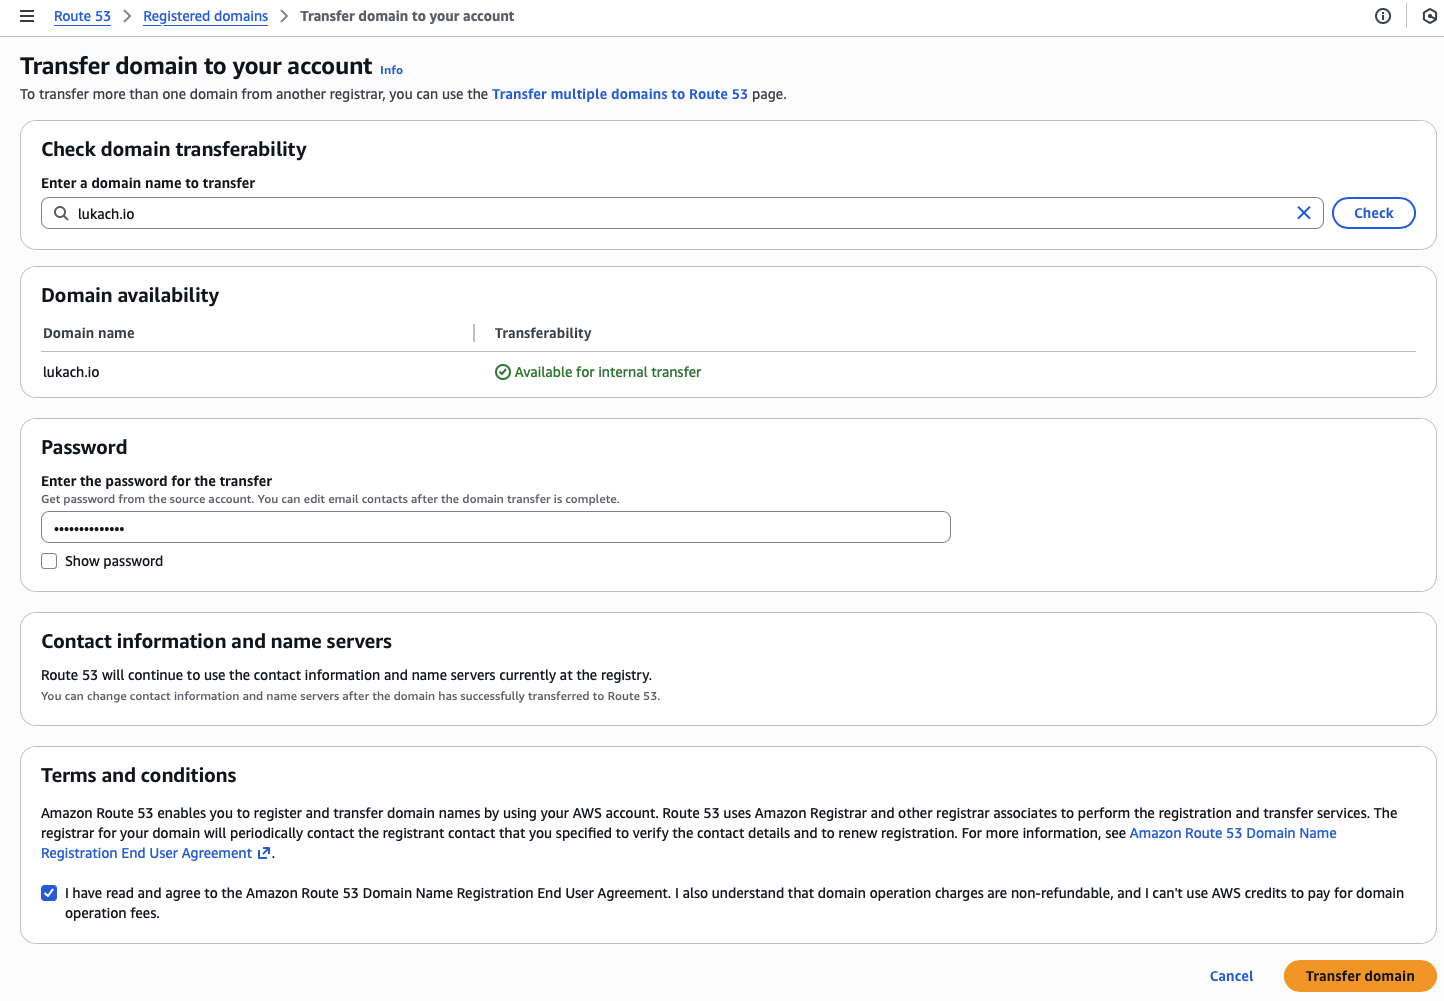Clear the domain name search field
The height and width of the screenshot is (1001, 1444).
(1304, 213)
